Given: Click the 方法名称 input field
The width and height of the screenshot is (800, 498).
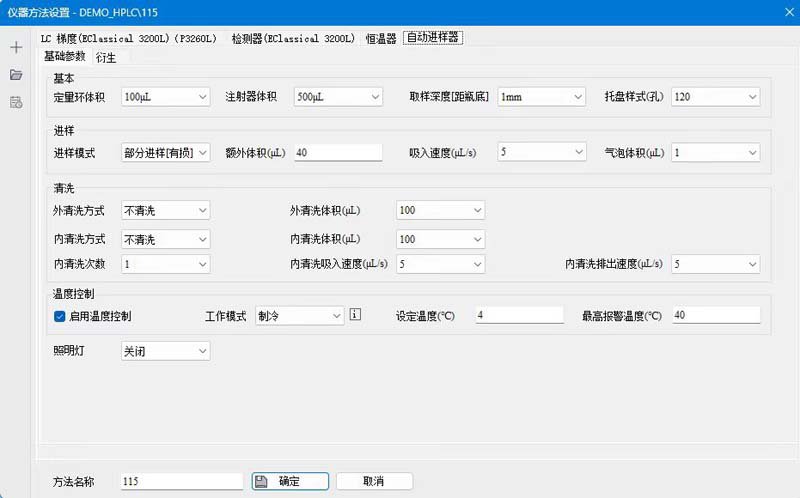Looking at the screenshot, I should (x=182, y=481).
